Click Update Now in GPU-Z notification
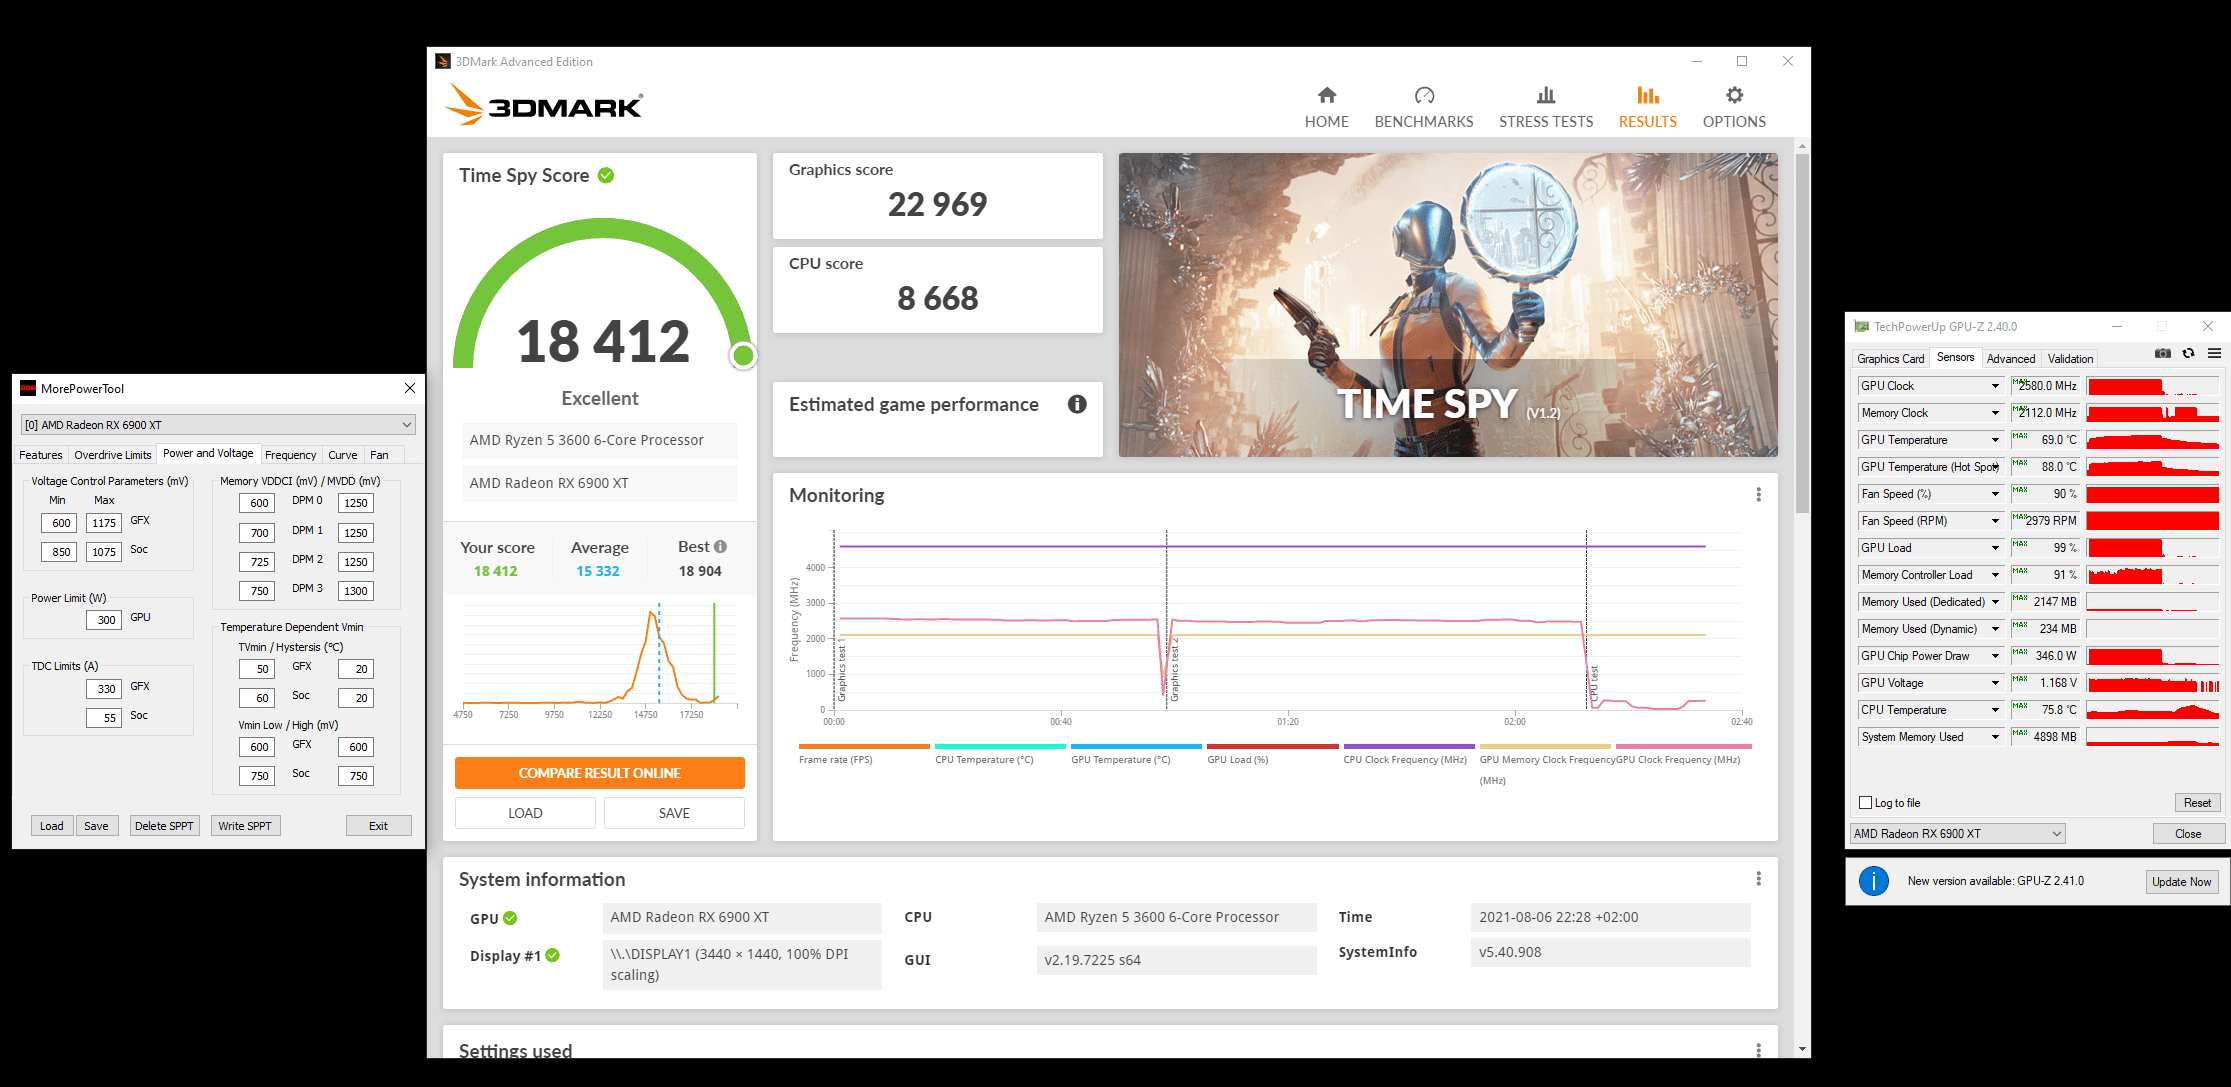Image resolution: width=2231 pixels, height=1087 pixels. (2181, 882)
